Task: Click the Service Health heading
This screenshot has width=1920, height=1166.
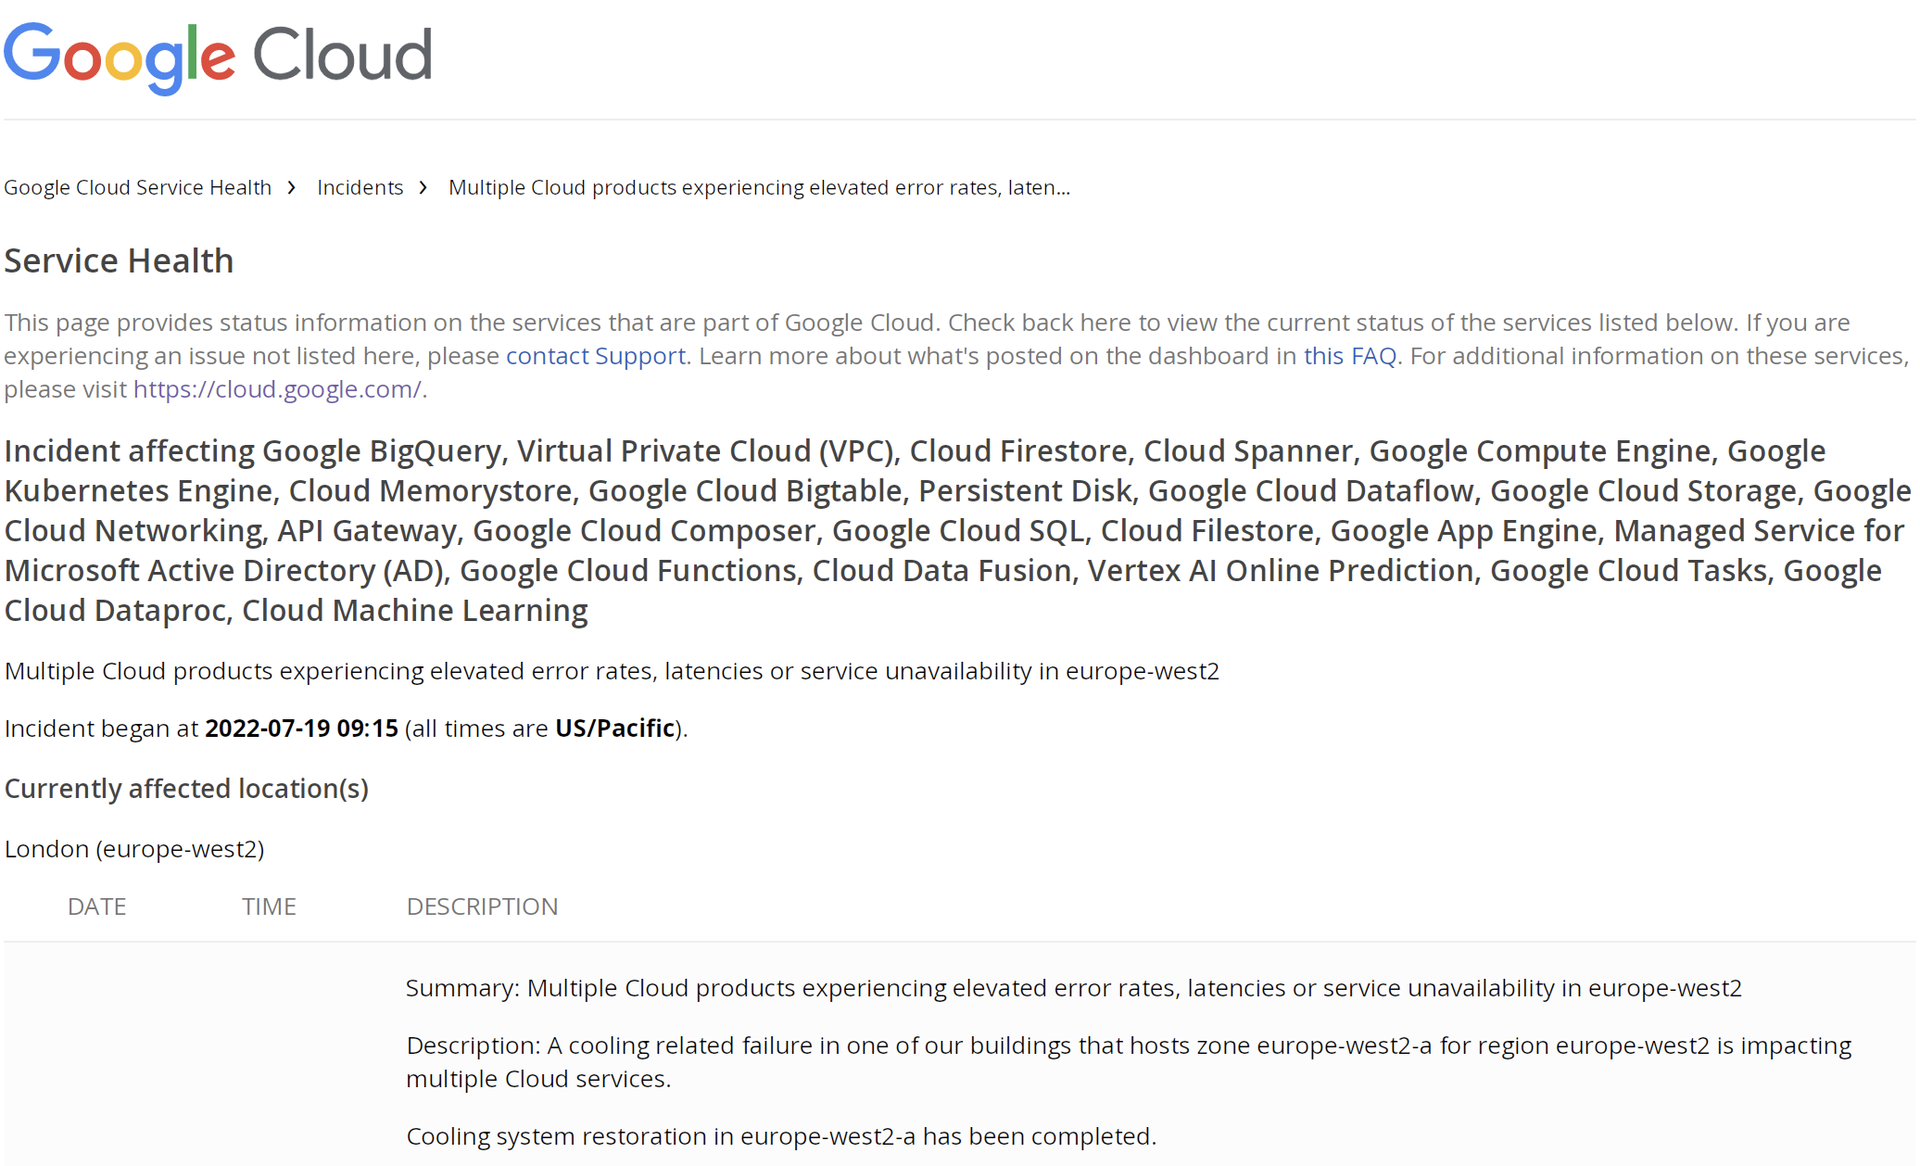Action: pos(119,260)
